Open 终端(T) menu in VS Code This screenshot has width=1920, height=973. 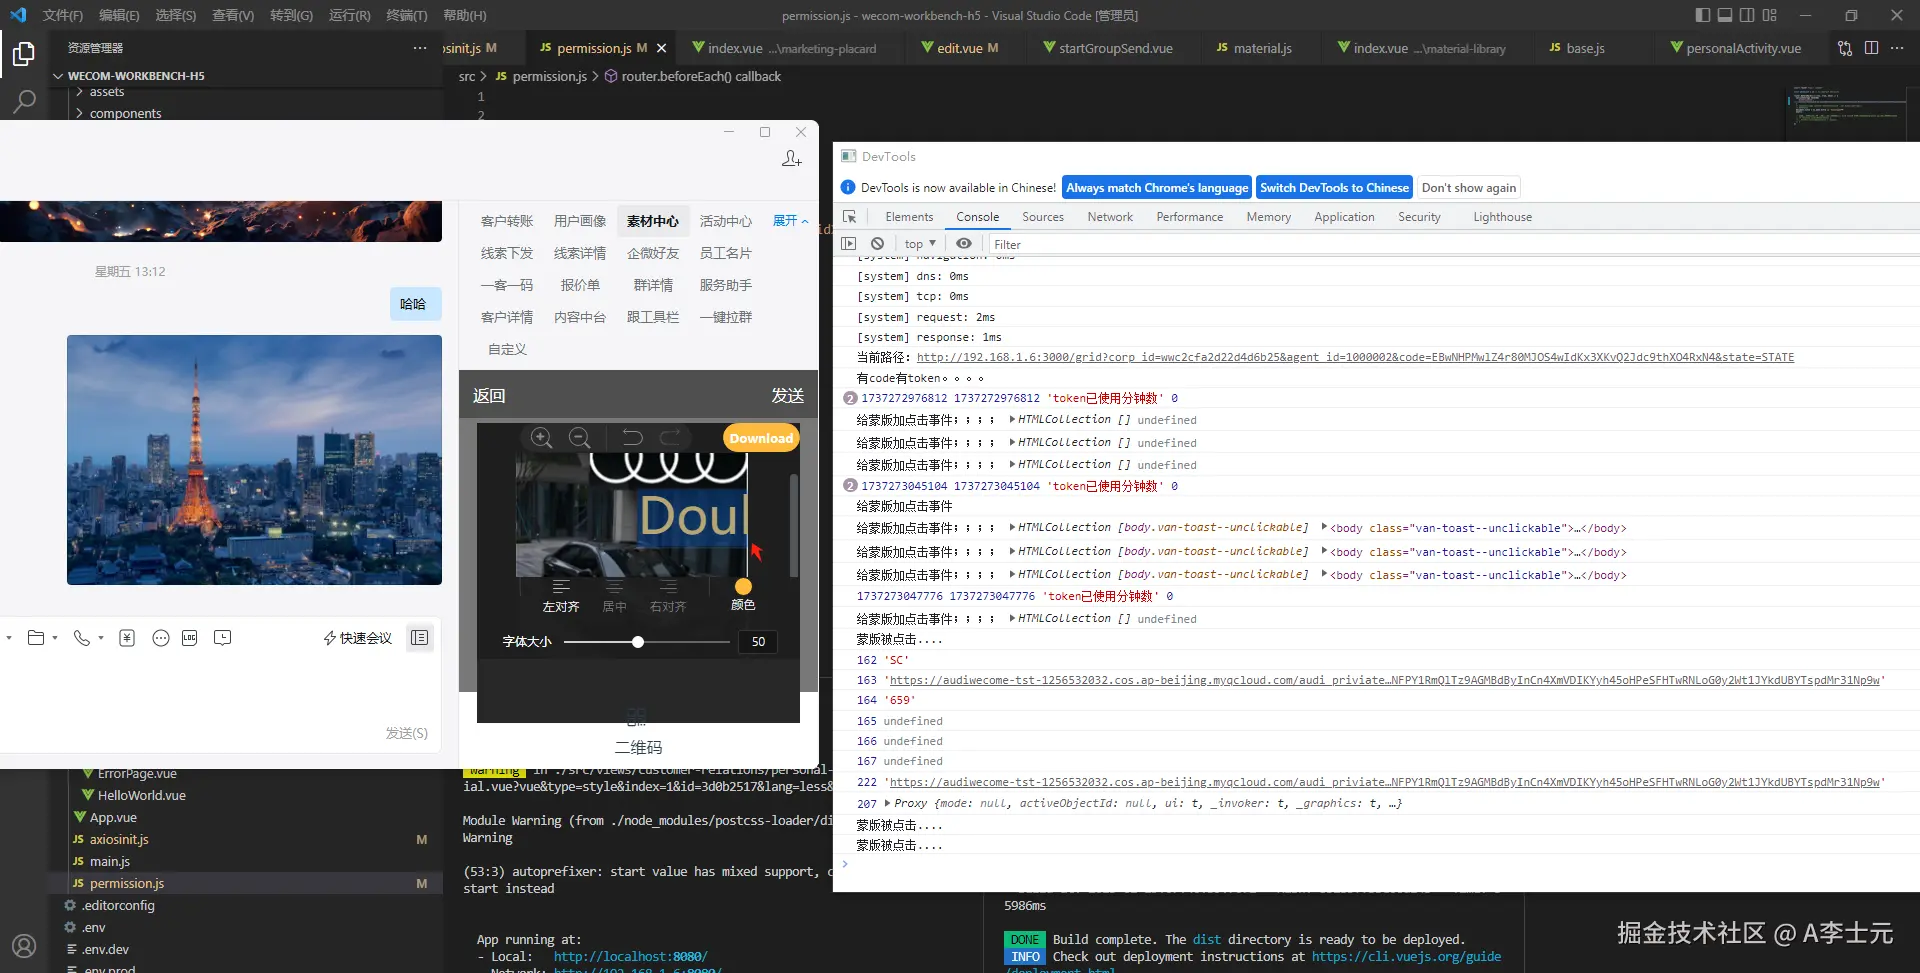[407, 15]
